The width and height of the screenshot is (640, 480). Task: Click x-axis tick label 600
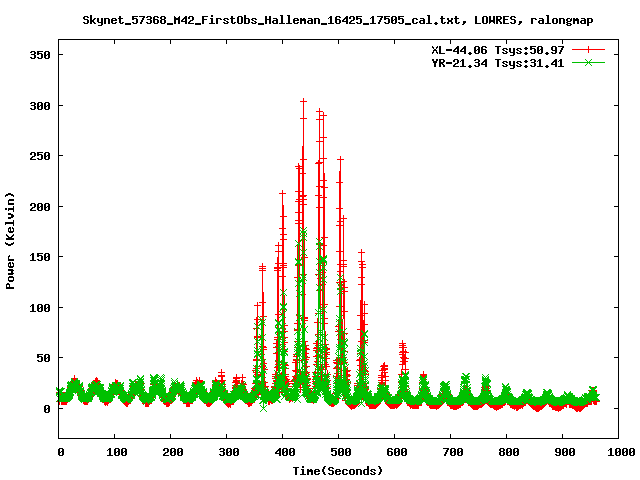click(x=397, y=452)
